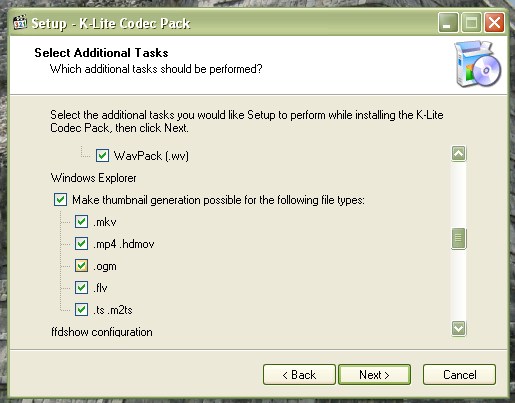Click the task list scrollbar thumb
The width and height of the screenshot is (515, 403).
click(x=459, y=238)
